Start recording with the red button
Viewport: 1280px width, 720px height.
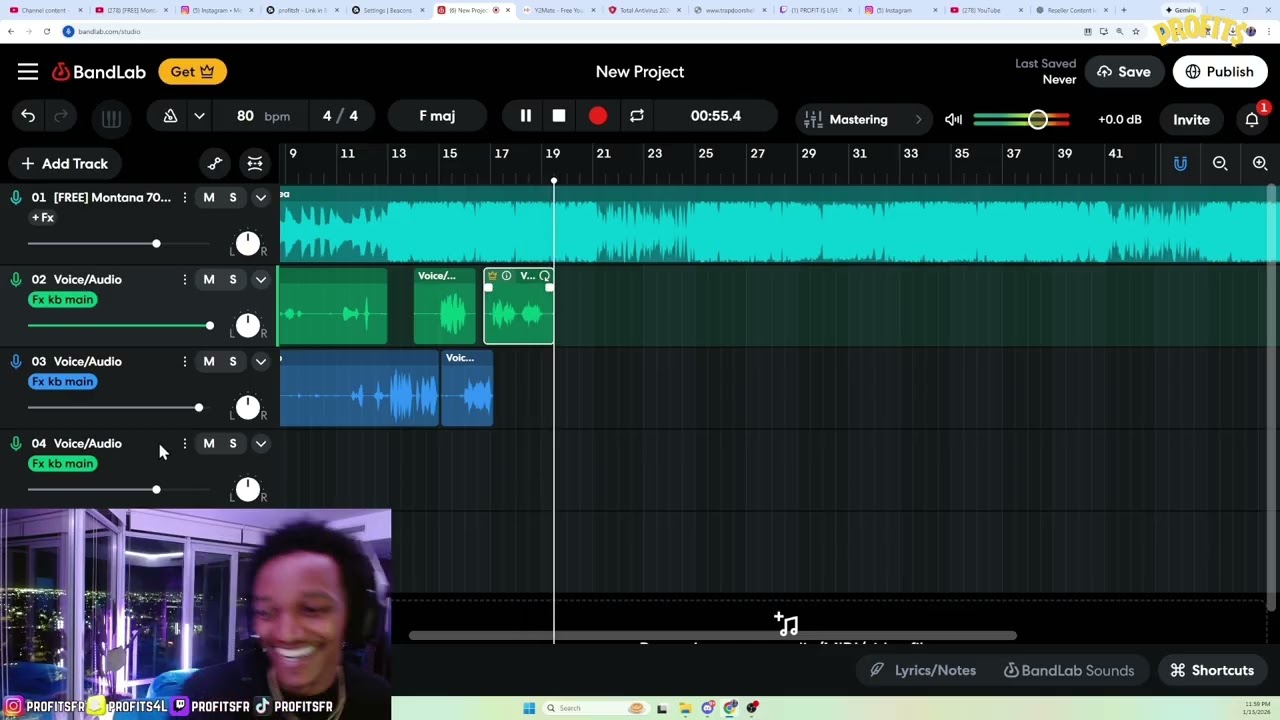pos(597,116)
